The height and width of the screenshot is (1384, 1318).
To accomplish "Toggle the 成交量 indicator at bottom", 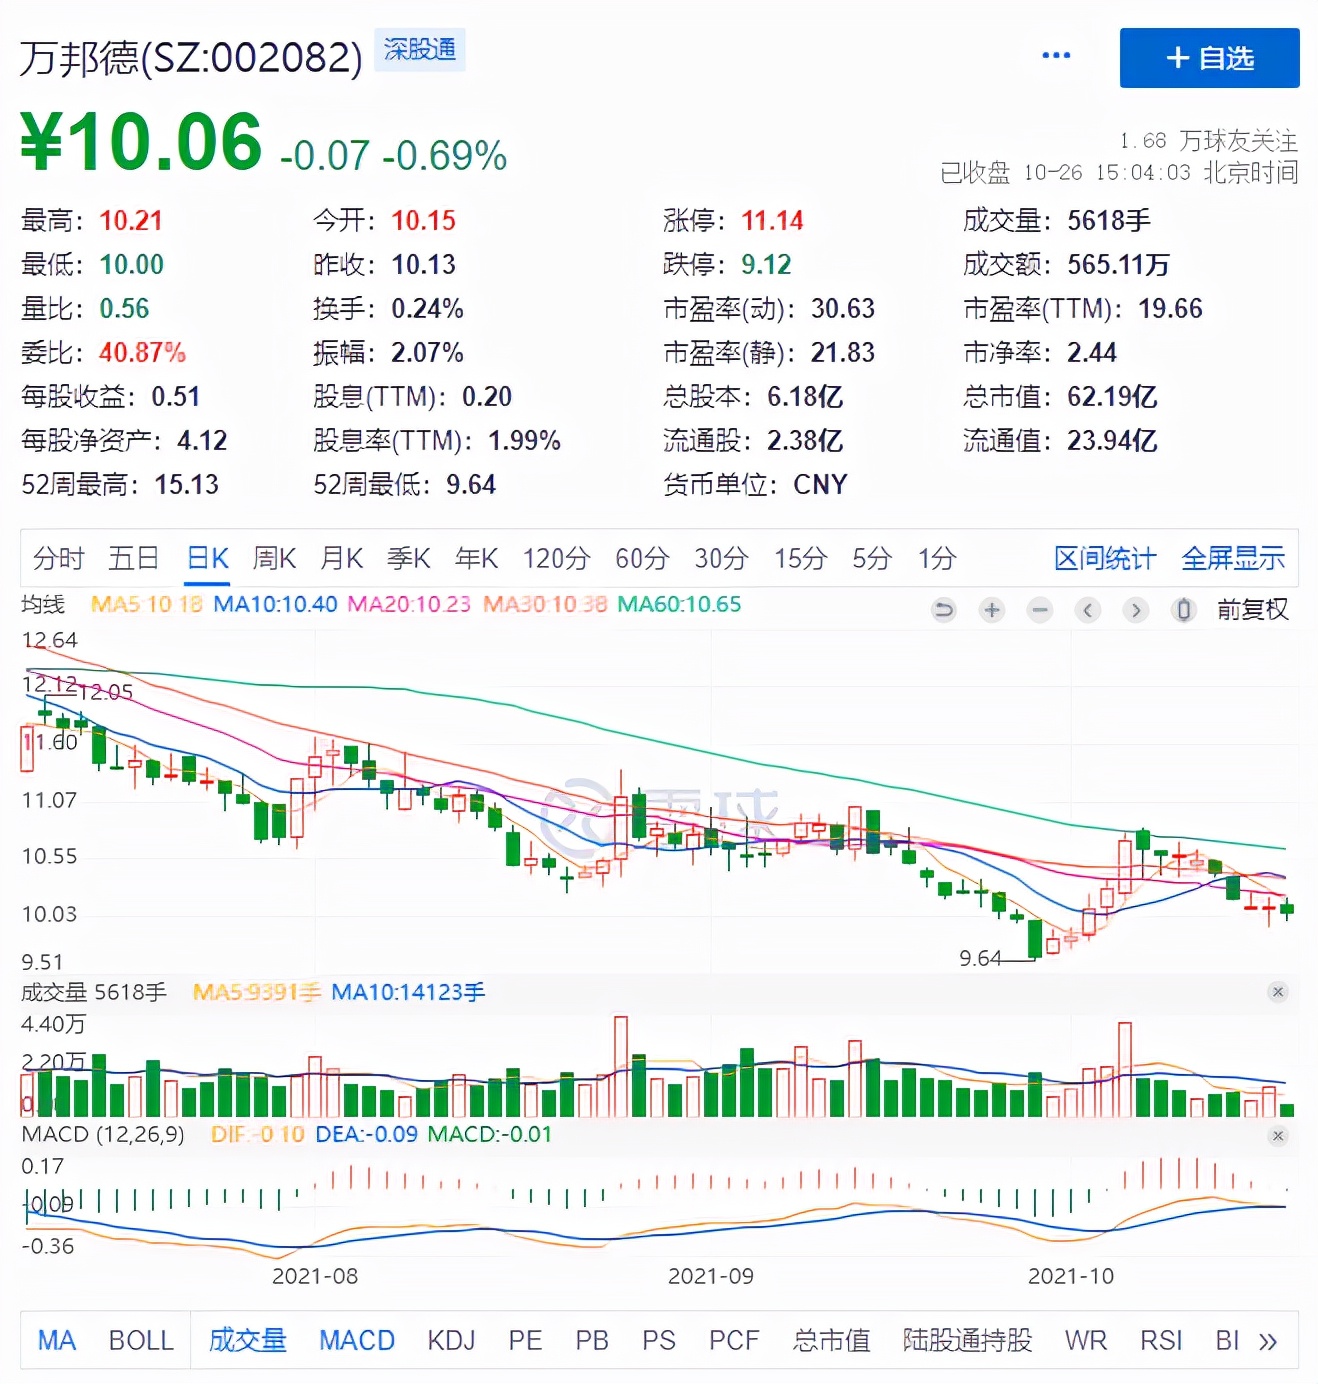I will (247, 1340).
